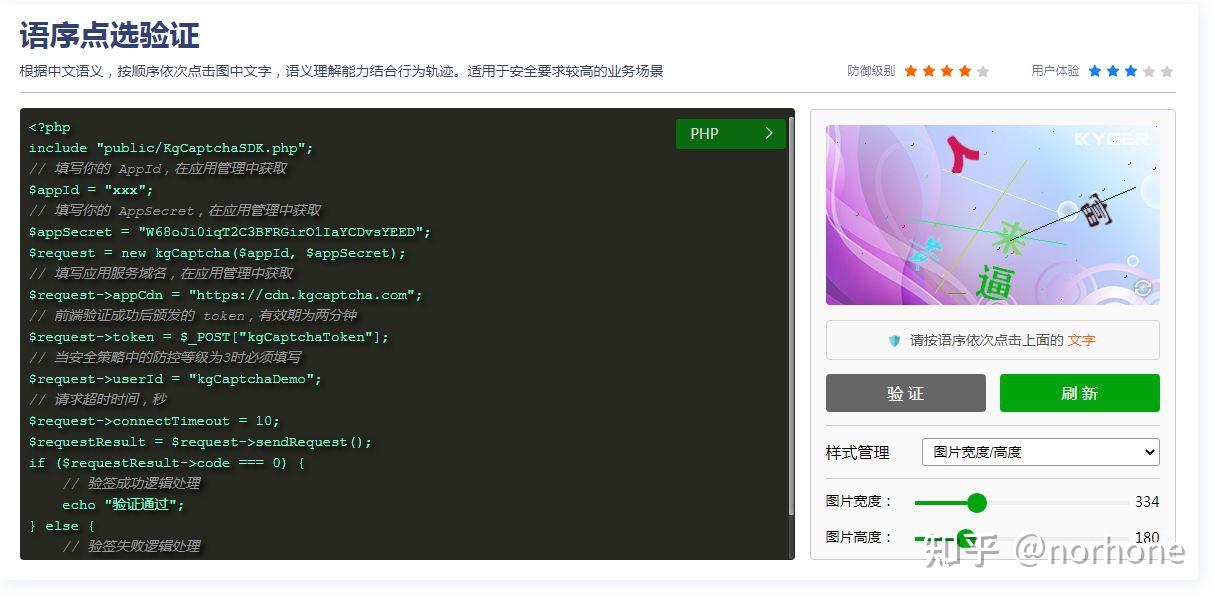
Task: Click the single grey star under 防御级别
Action: point(983,71)
